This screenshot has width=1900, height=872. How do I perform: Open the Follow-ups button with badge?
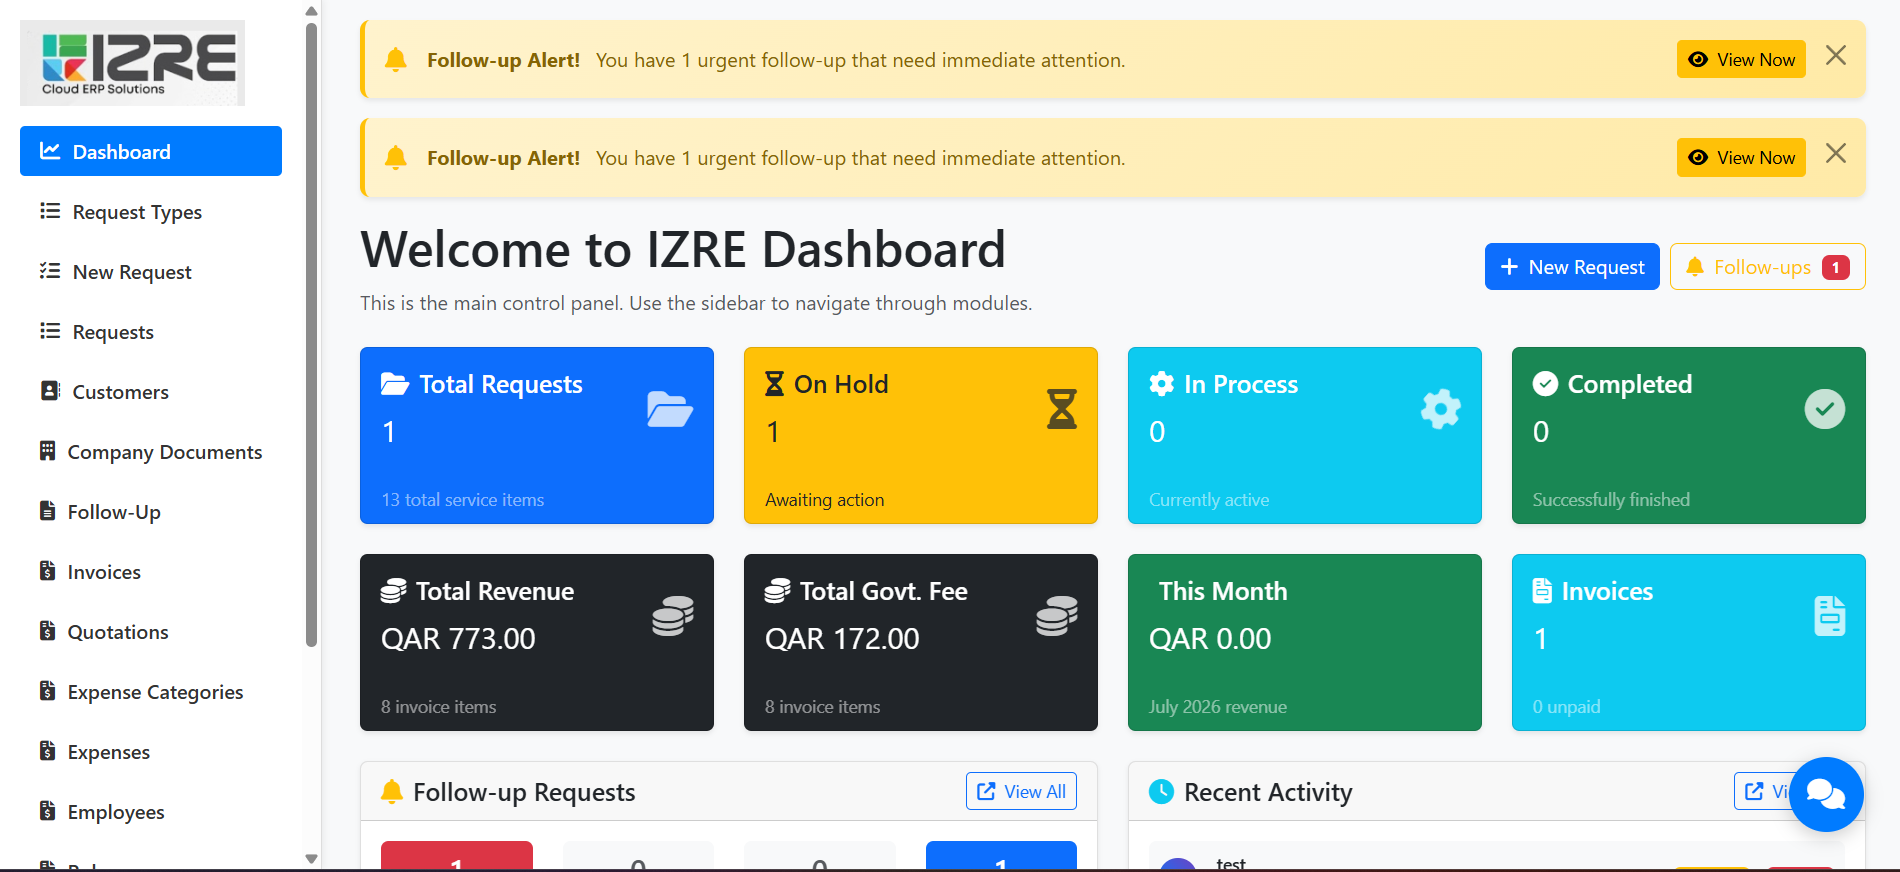click(x=1767, y=267)
